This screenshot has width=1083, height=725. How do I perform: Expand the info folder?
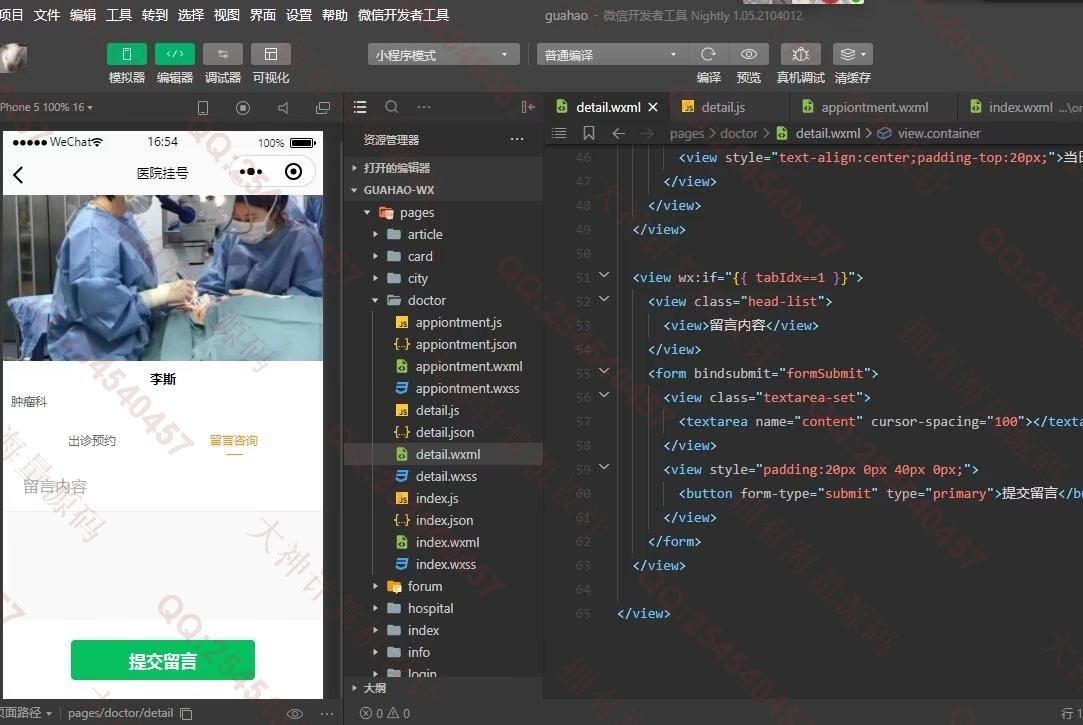tap(442, 652)
